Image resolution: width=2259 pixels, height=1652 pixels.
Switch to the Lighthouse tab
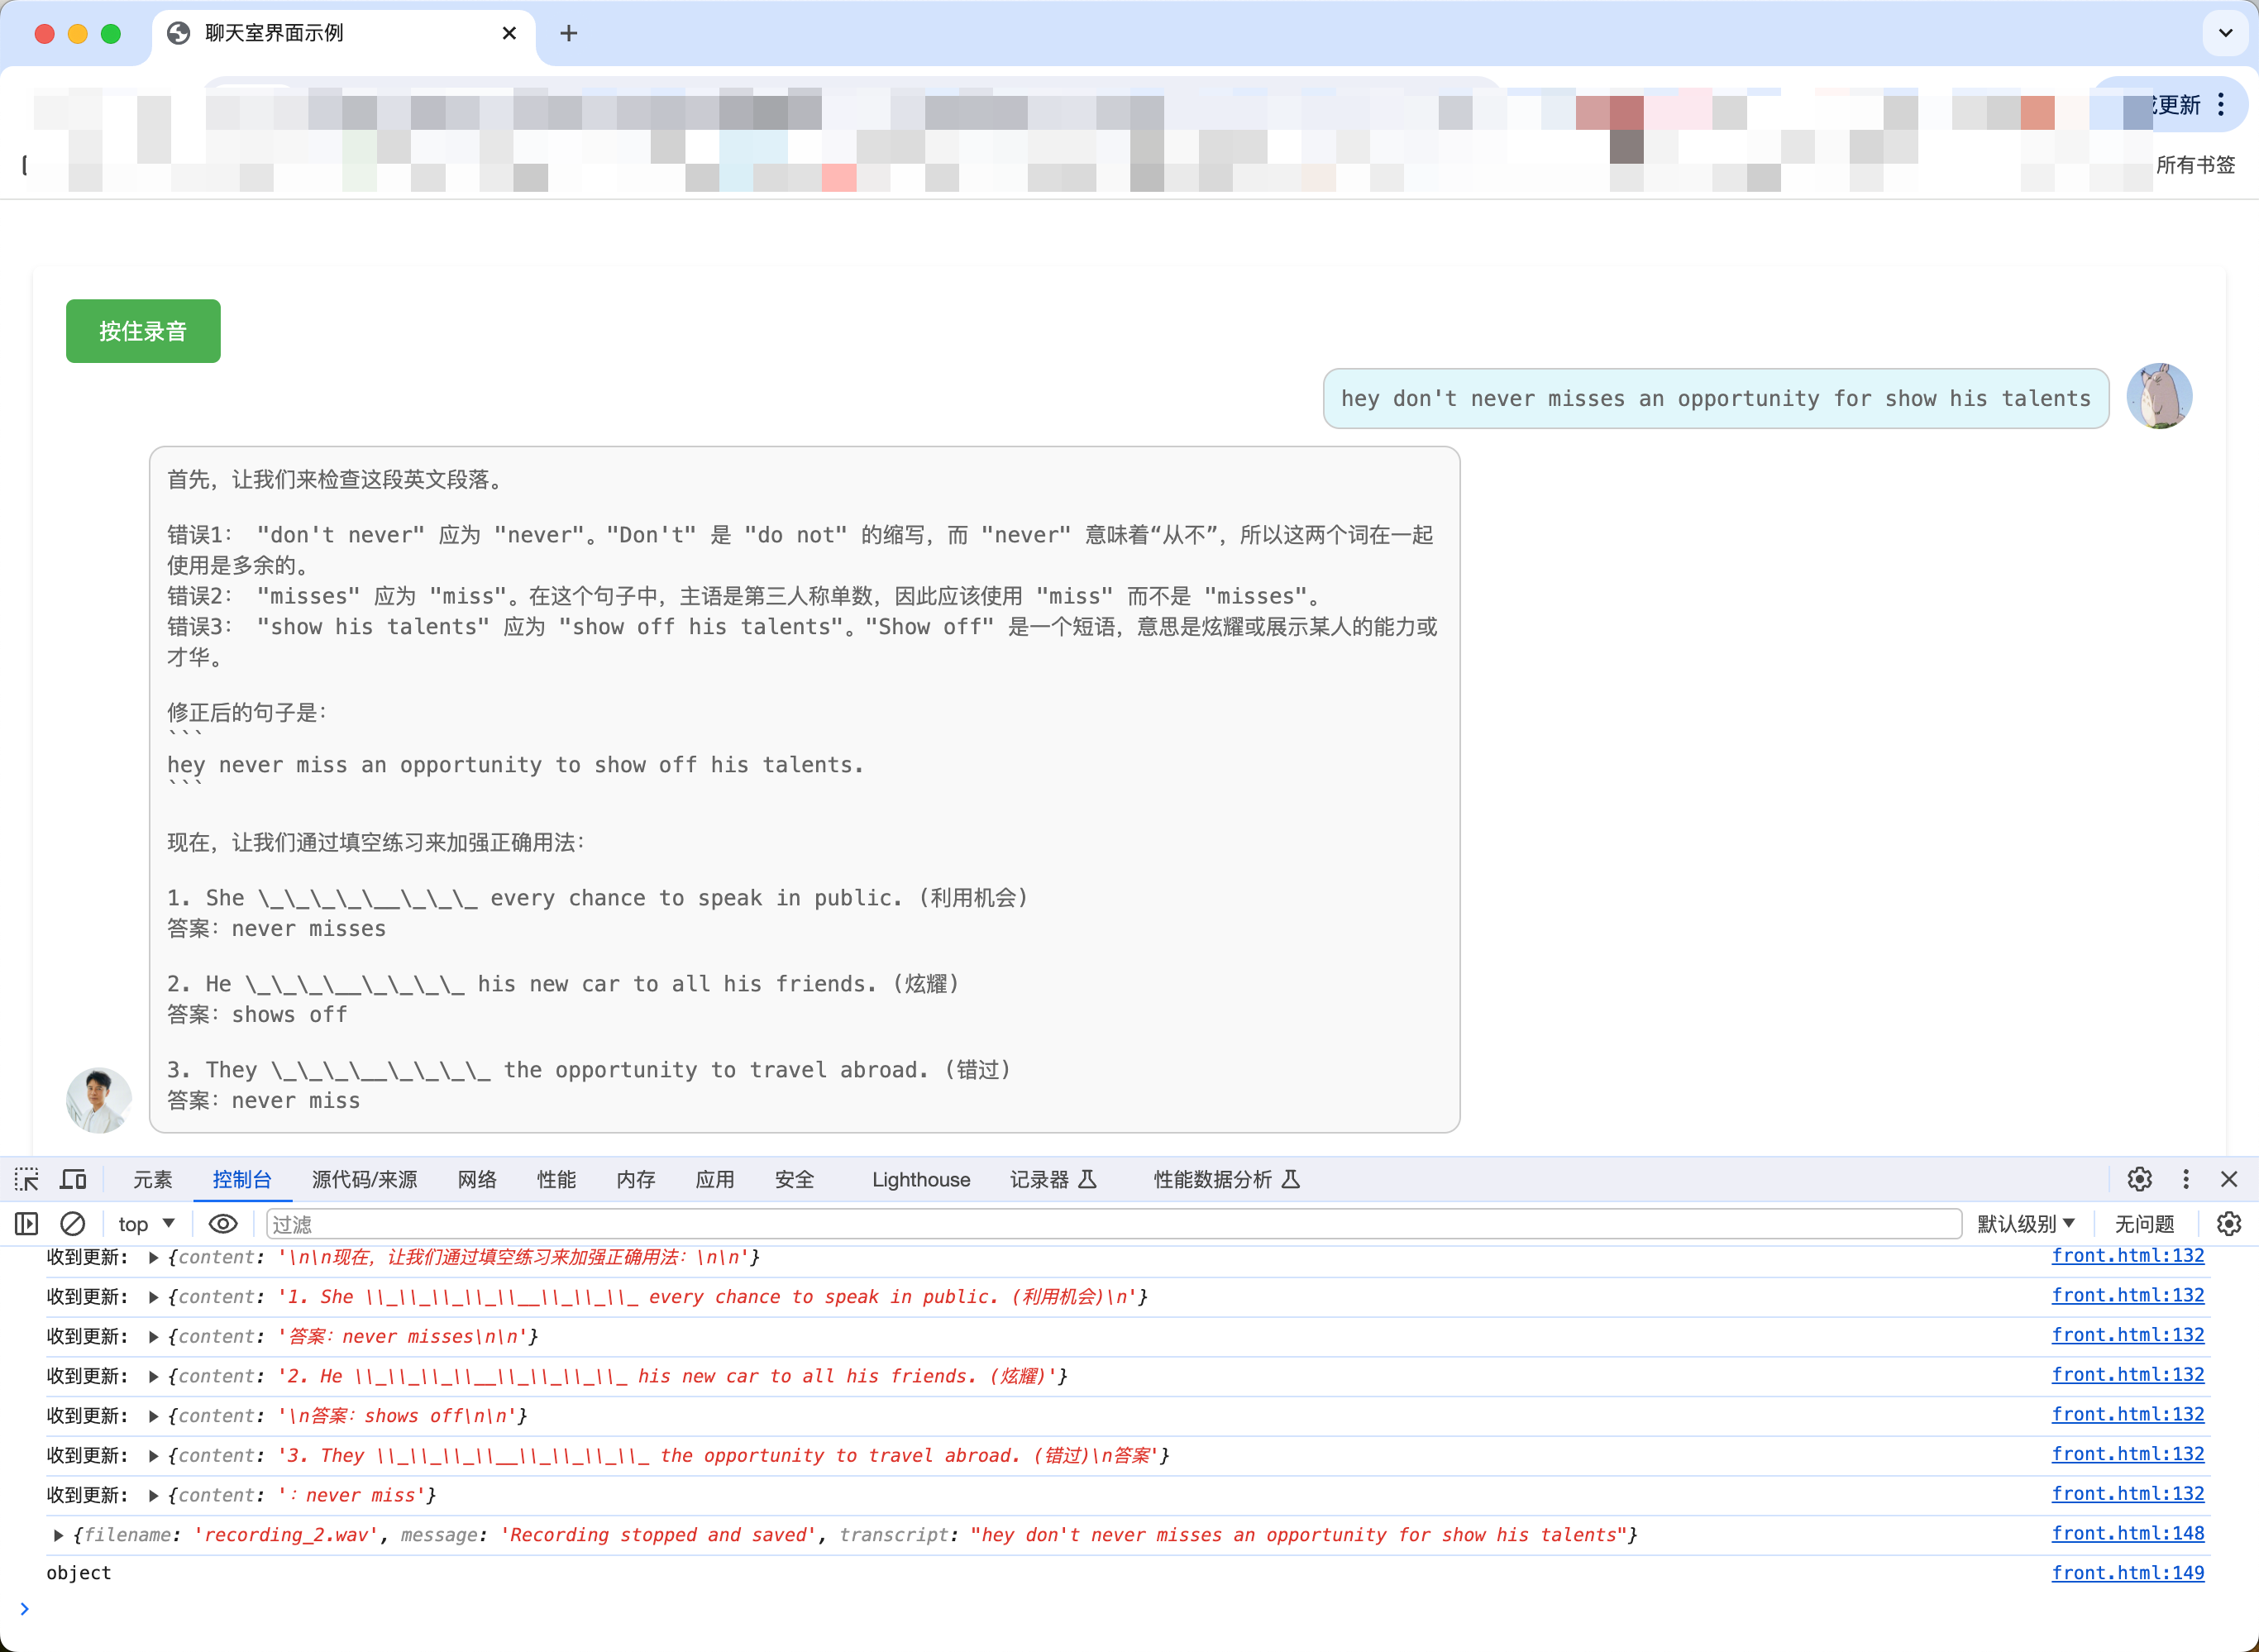920,1179
